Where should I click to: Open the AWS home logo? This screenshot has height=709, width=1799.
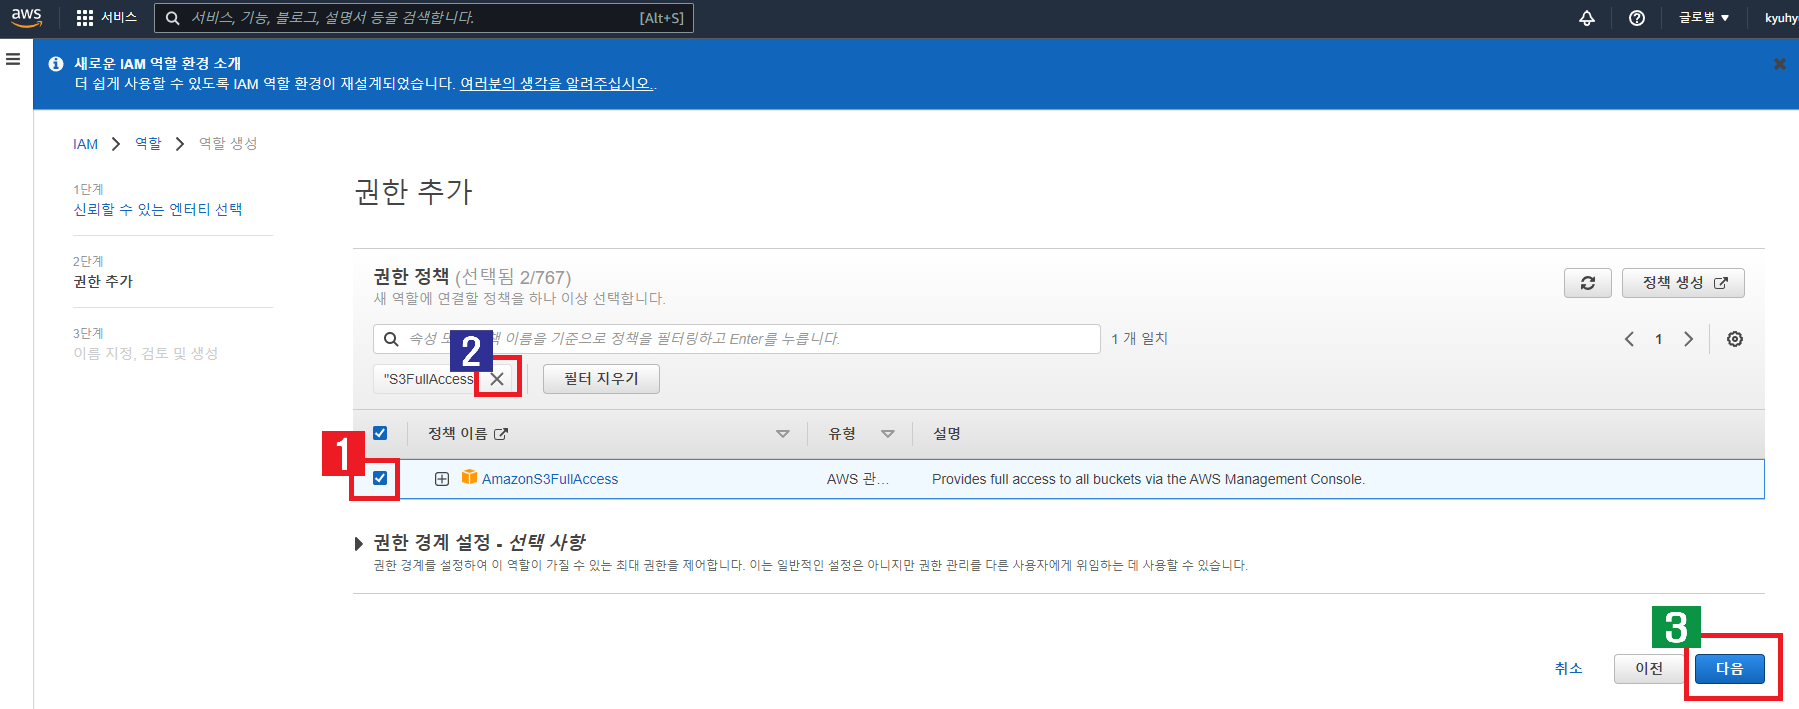tap(26, 17)
